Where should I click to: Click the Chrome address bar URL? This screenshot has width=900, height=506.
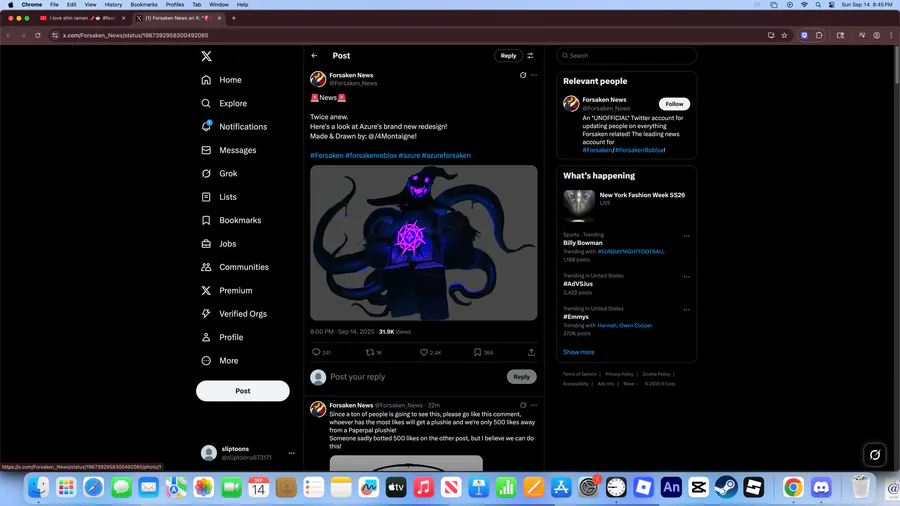click(135, 35)
